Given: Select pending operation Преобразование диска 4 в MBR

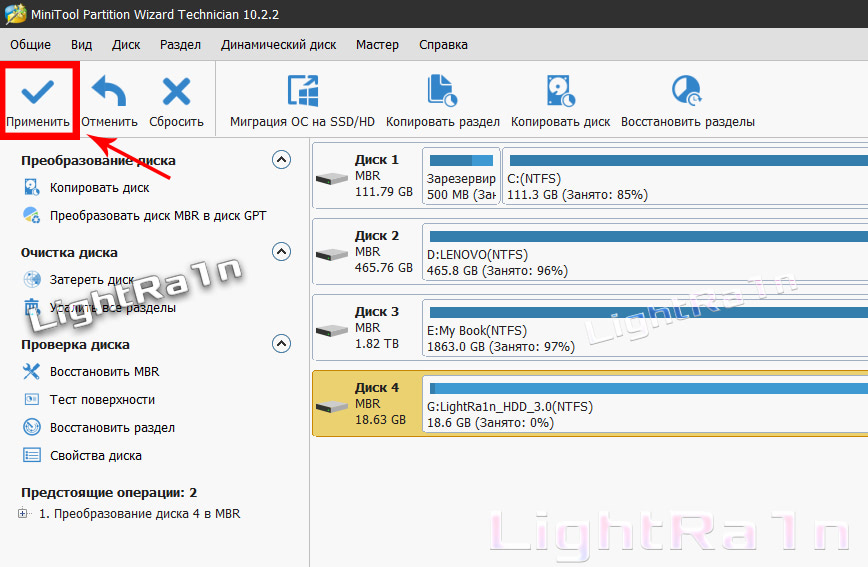Looking at the screenshot, I should (140, 514).
